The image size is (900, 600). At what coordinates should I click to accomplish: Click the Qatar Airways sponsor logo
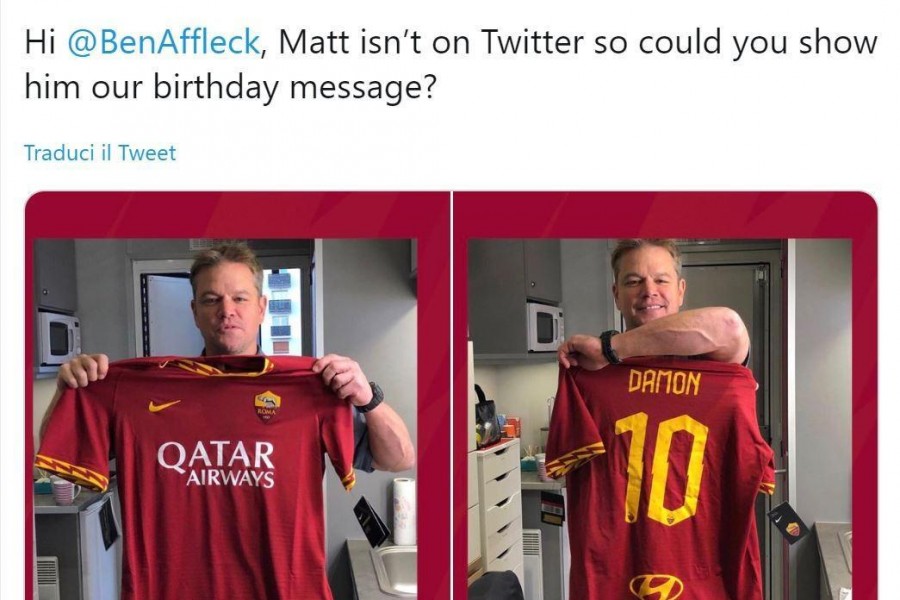(216, 464)
